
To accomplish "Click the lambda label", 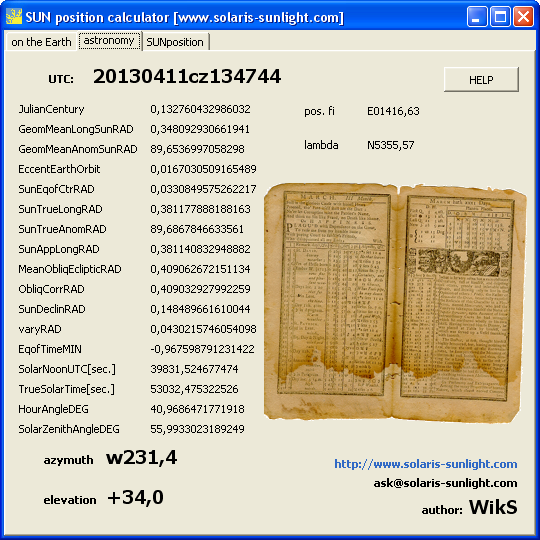I will pos(321,145).
